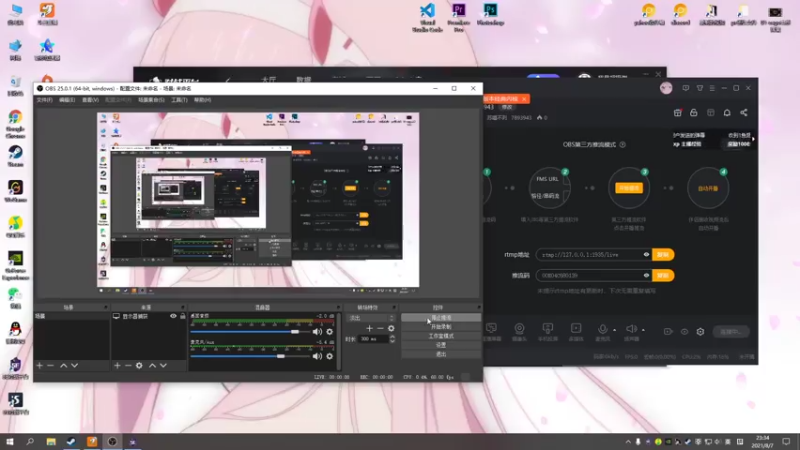This screenshot has height=450, width=800.
Task: Move scene up in OBS Scenes panel
Action: pyautogui.click(x=63, y=365)
